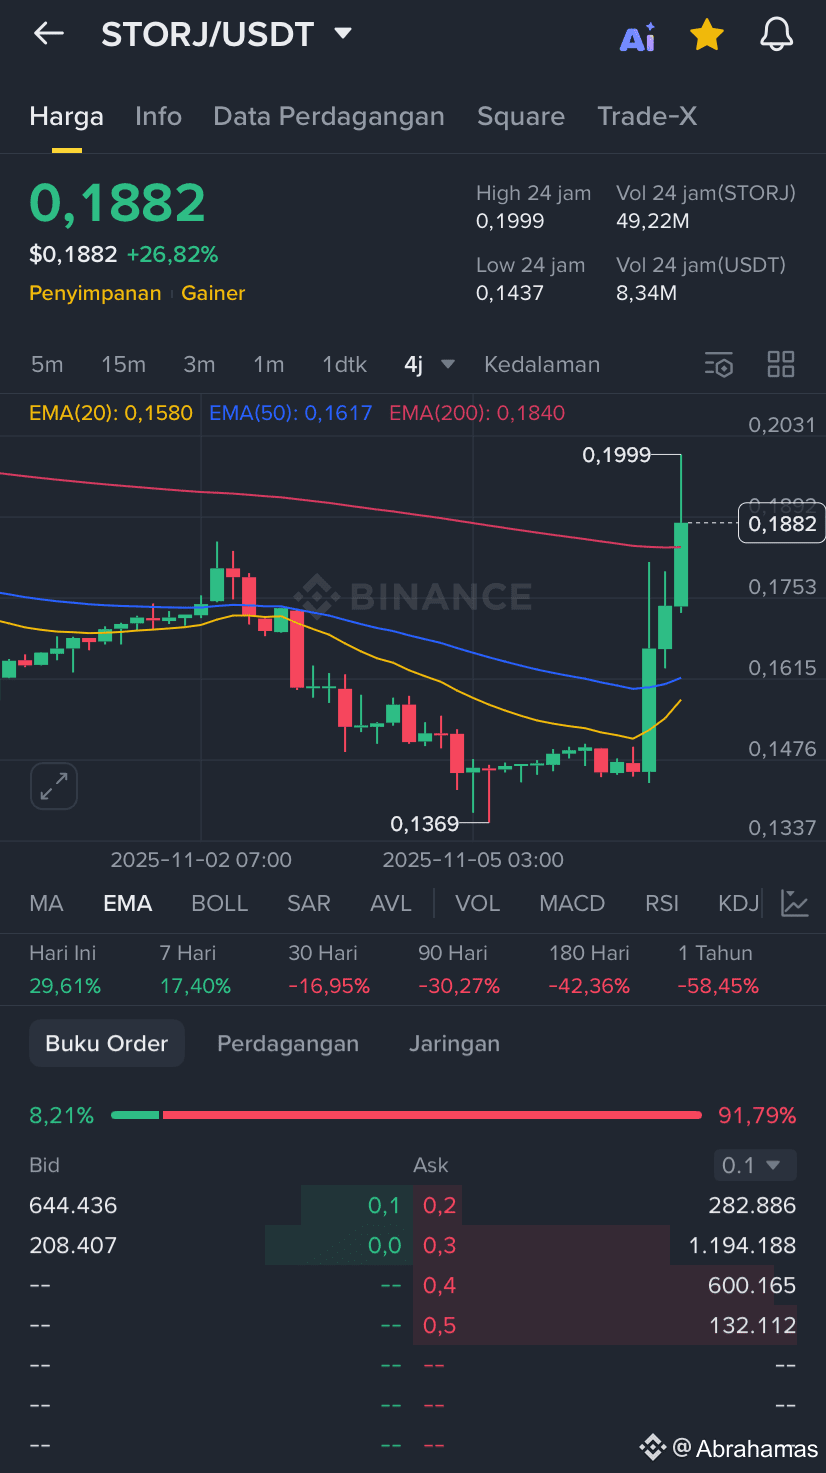The image size is (826, 1473).
Task: Select the 1m timeframe
Action: click(x=268, y=364)
